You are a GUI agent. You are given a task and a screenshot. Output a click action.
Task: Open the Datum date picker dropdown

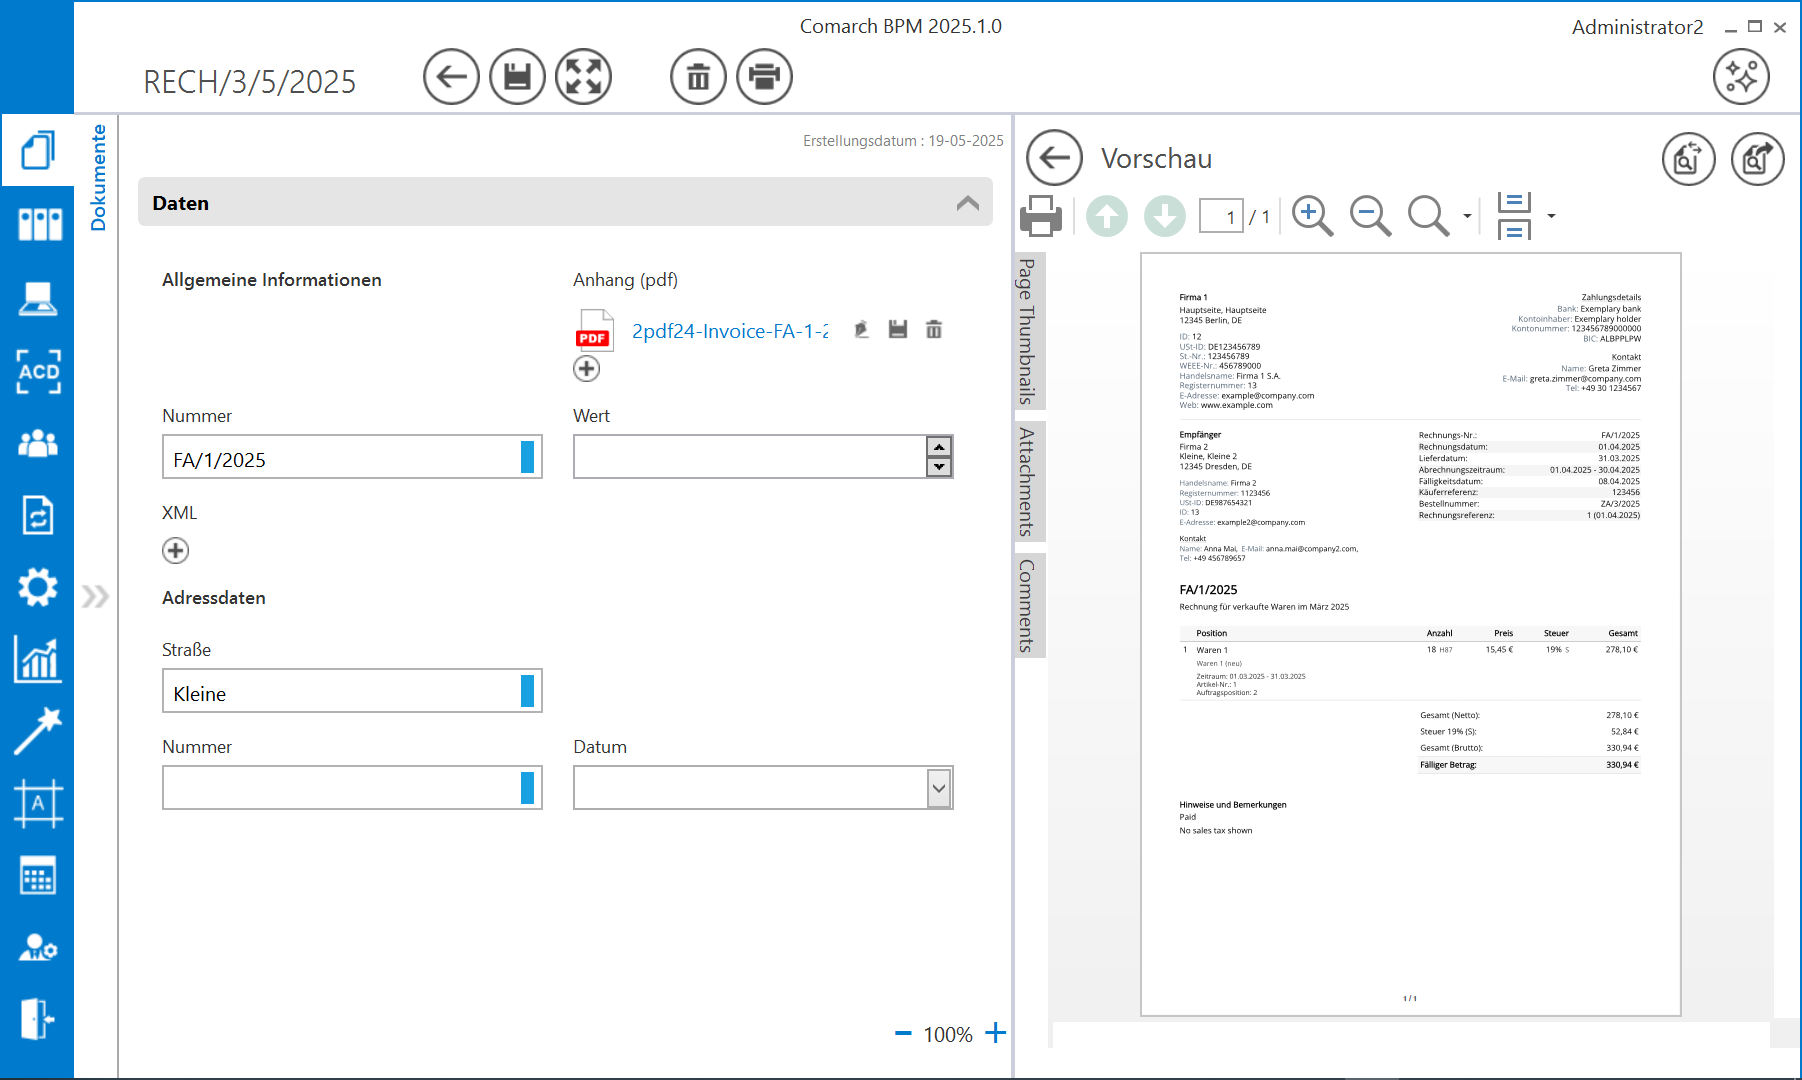coord(938,788)
